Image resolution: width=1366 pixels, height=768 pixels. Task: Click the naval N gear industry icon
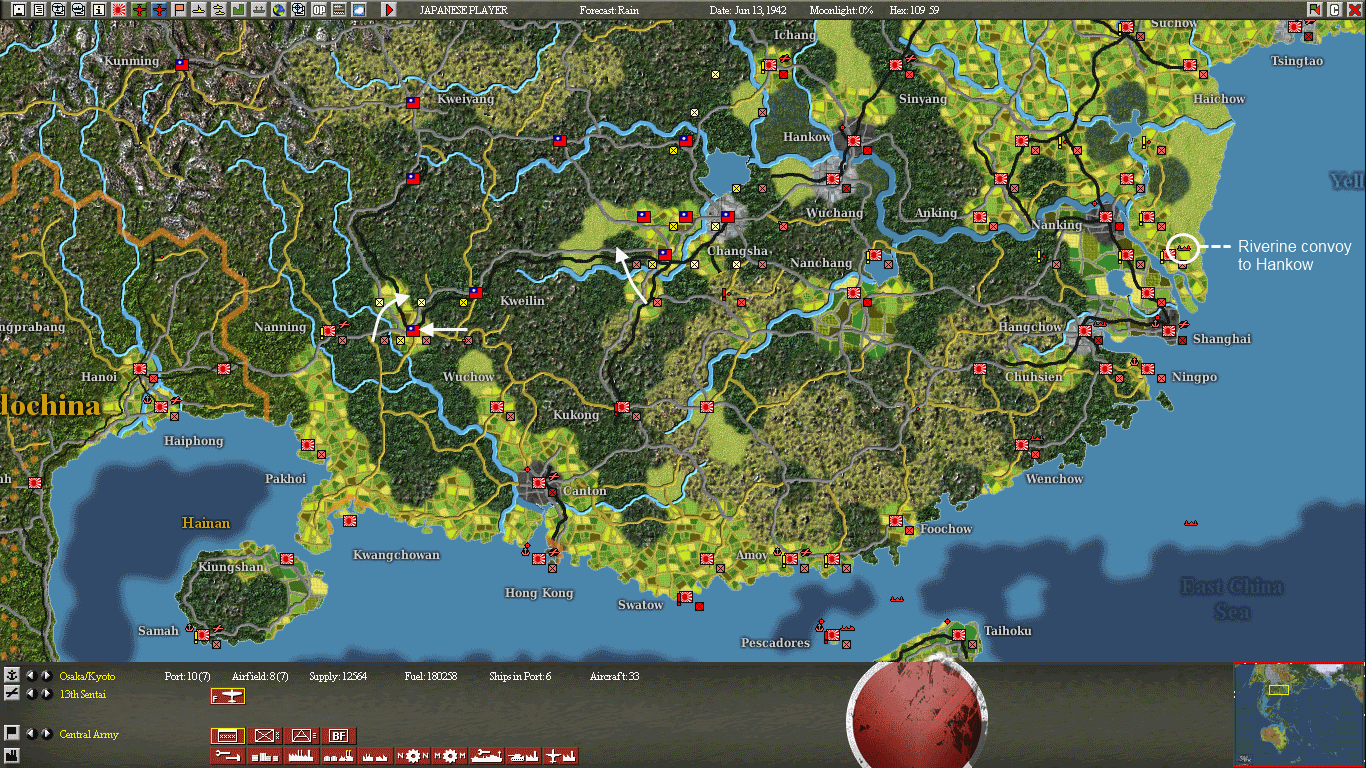pyautogui.click(x=413, y=756)
